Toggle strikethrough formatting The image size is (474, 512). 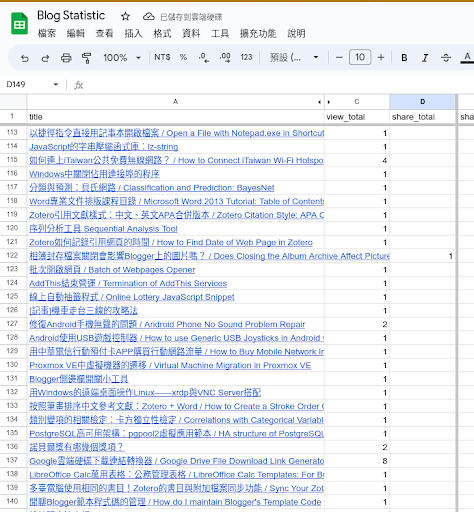pyautogui.click(x=446, y=58)
